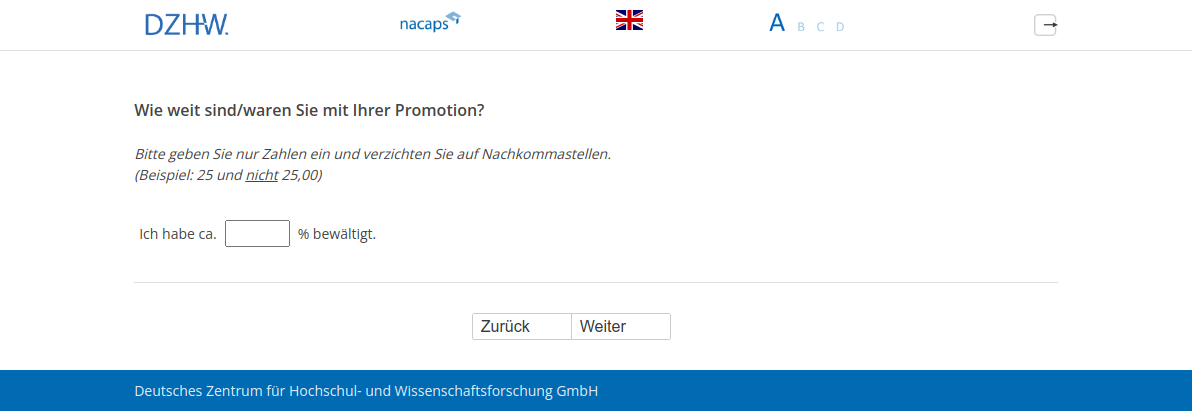Screen dimensions: 1192x420
Task: Click the 'Ich habe ca.' label
Action: click(178, 235)
